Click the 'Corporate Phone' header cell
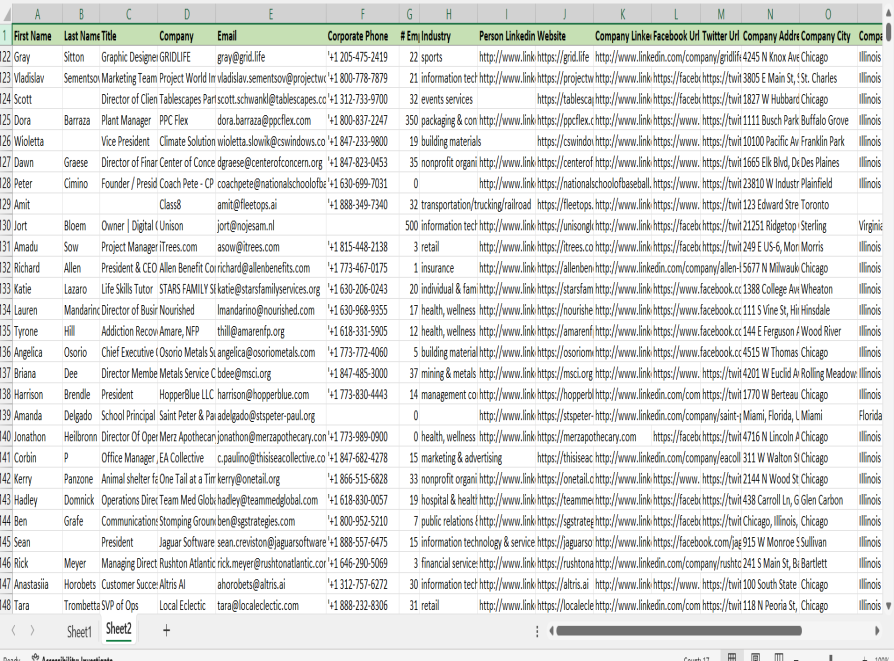The image size is (894, 661). pyautogui.click(x=362, y=36)
